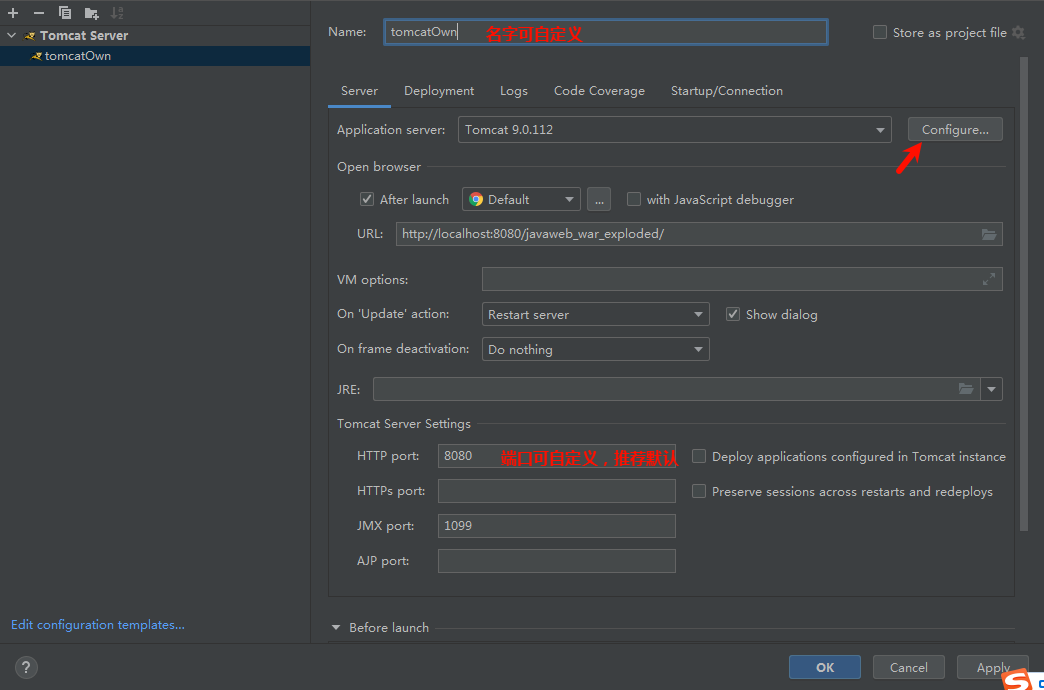Switch to the Server tab

pos(360,91)
